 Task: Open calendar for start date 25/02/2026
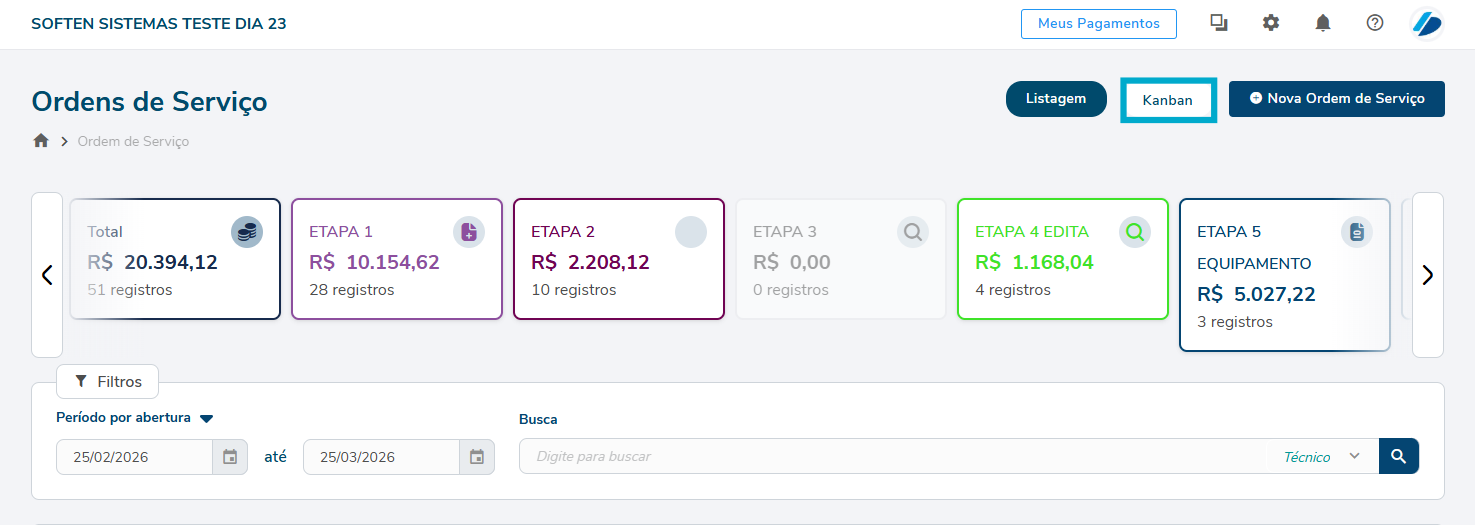(x=230, y=457)
